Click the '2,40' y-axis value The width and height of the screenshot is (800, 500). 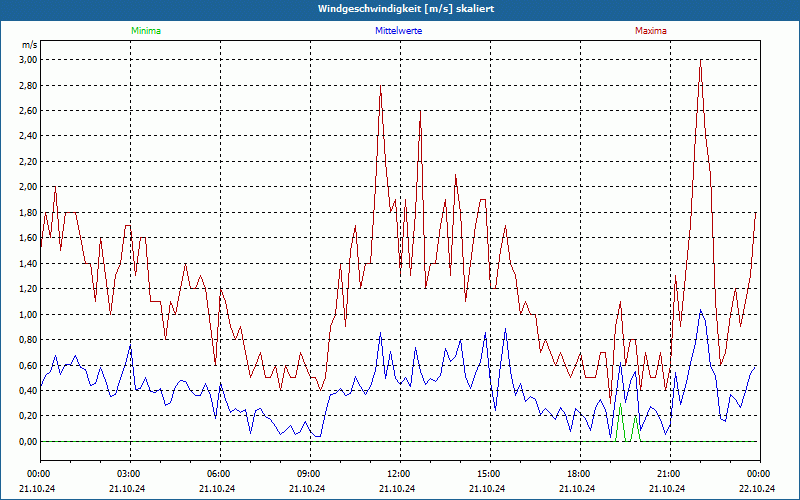point(29,136)
